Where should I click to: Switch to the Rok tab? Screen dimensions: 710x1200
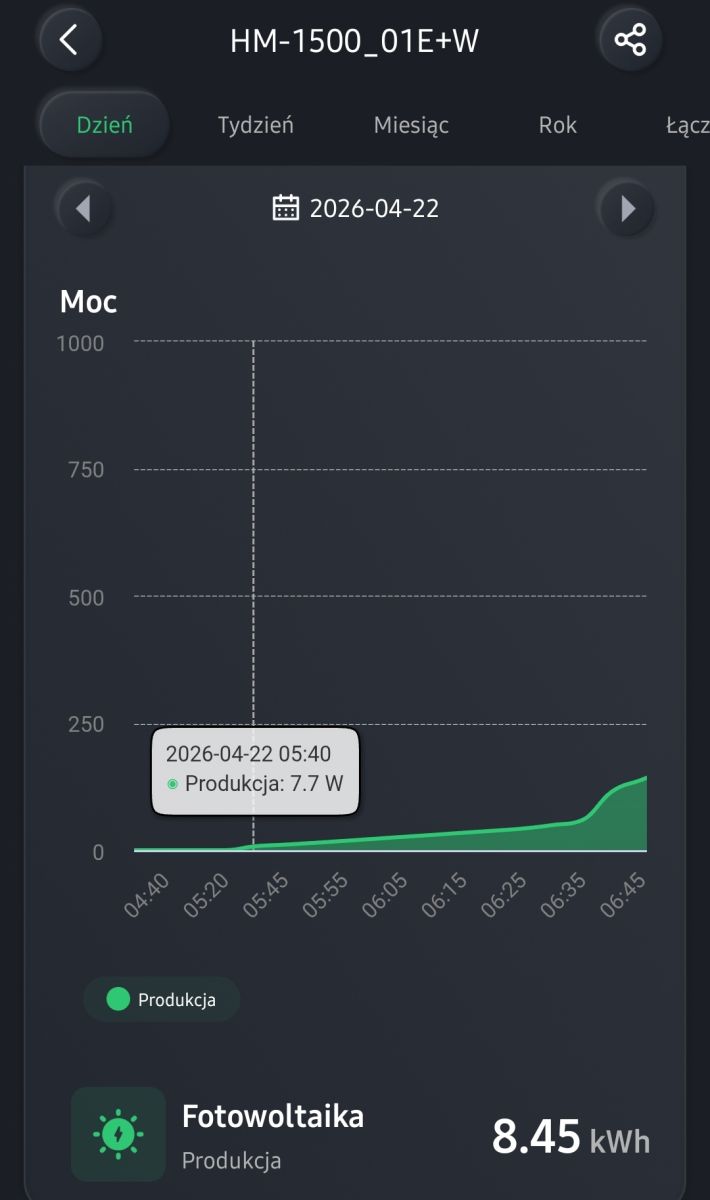tap(558, 126)
